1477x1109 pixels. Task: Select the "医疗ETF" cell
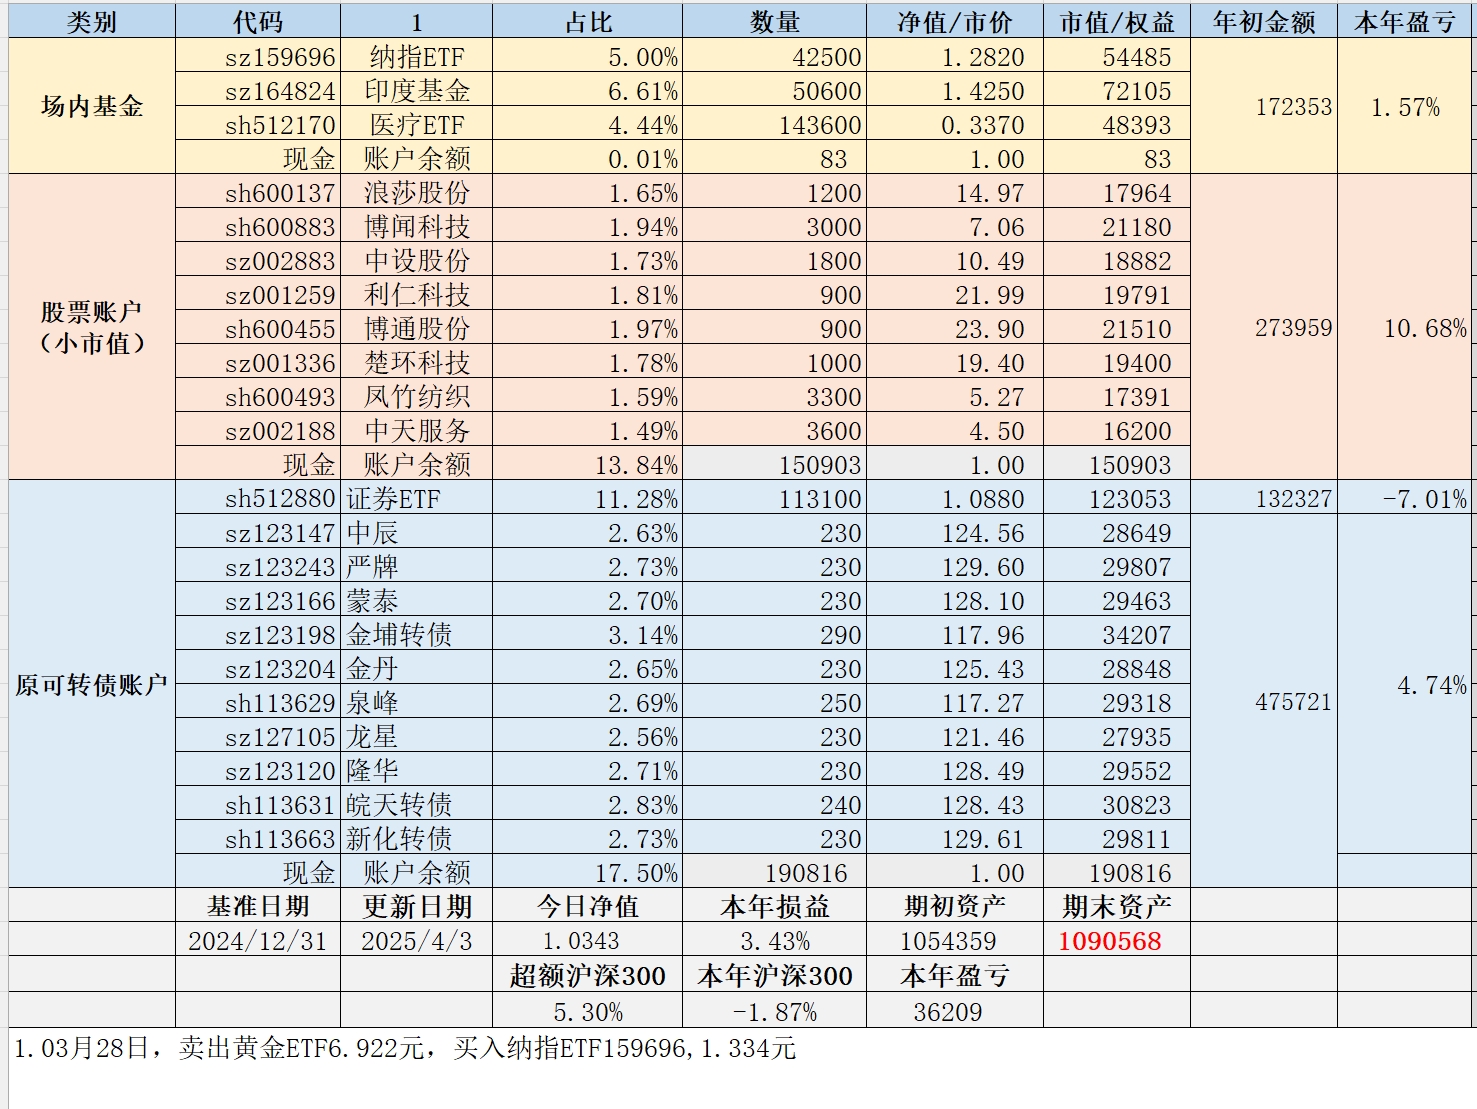pos(417,125)
